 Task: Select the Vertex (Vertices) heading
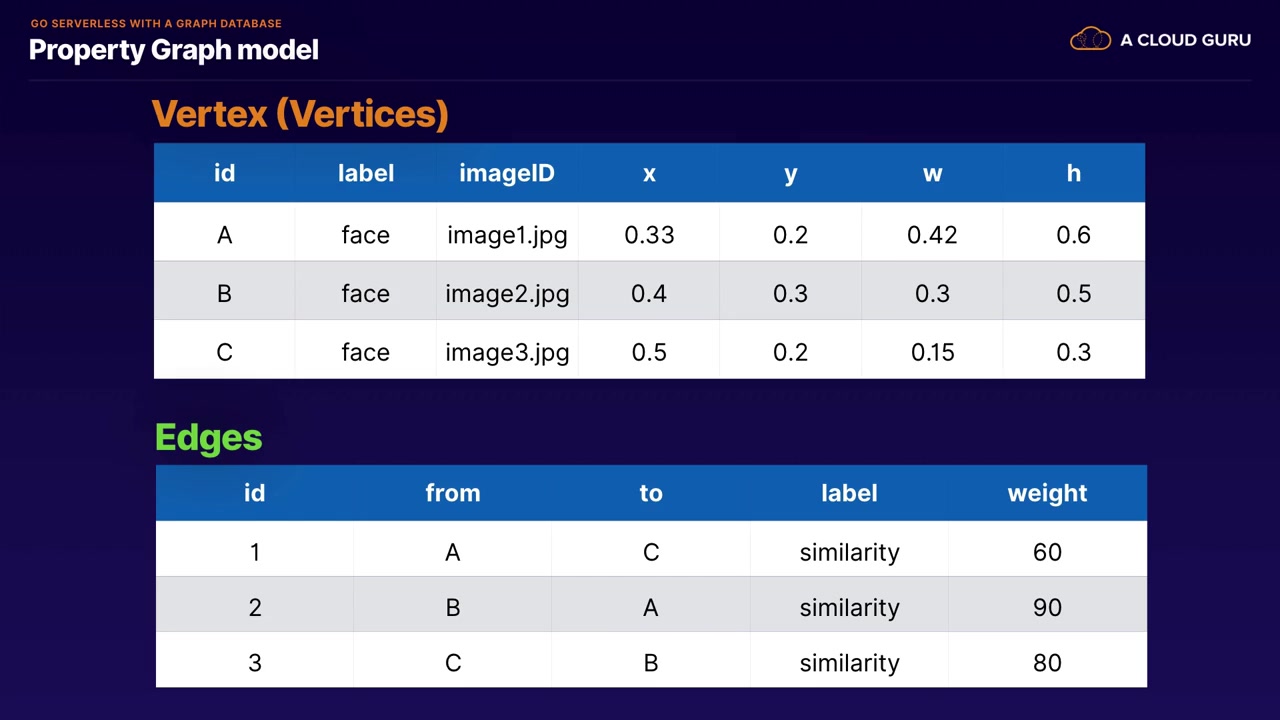[300, 114]
